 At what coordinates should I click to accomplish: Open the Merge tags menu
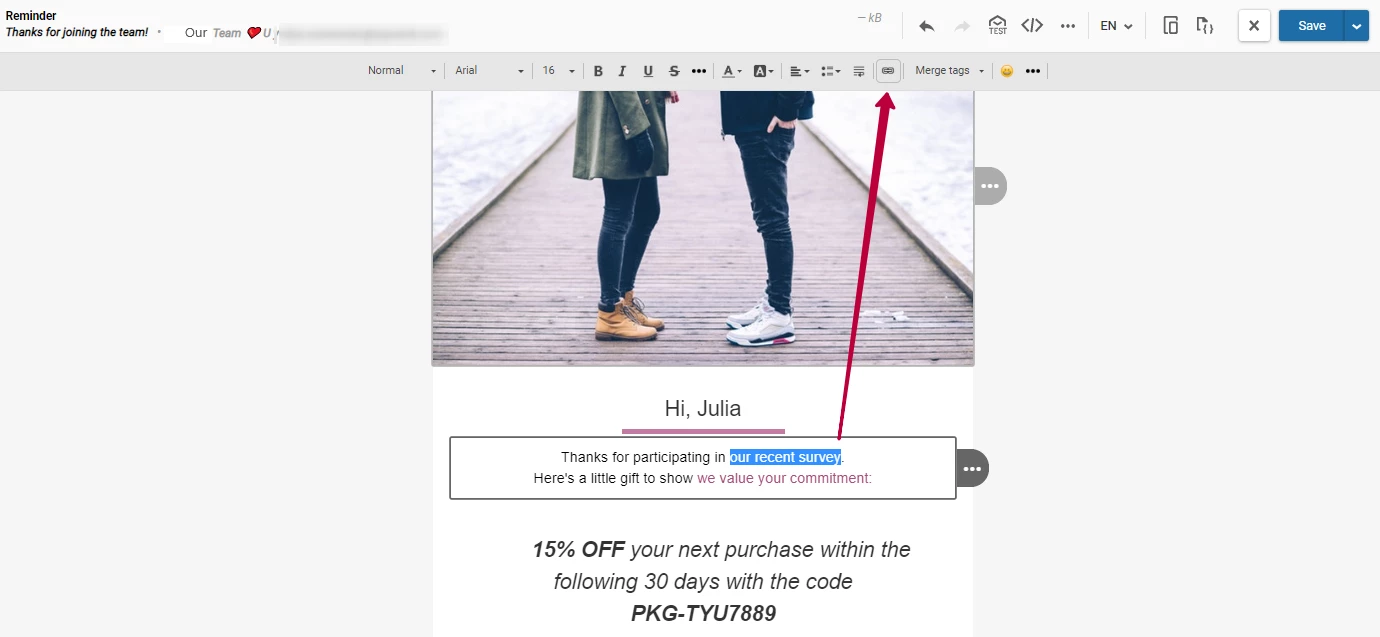pos(945,70)
